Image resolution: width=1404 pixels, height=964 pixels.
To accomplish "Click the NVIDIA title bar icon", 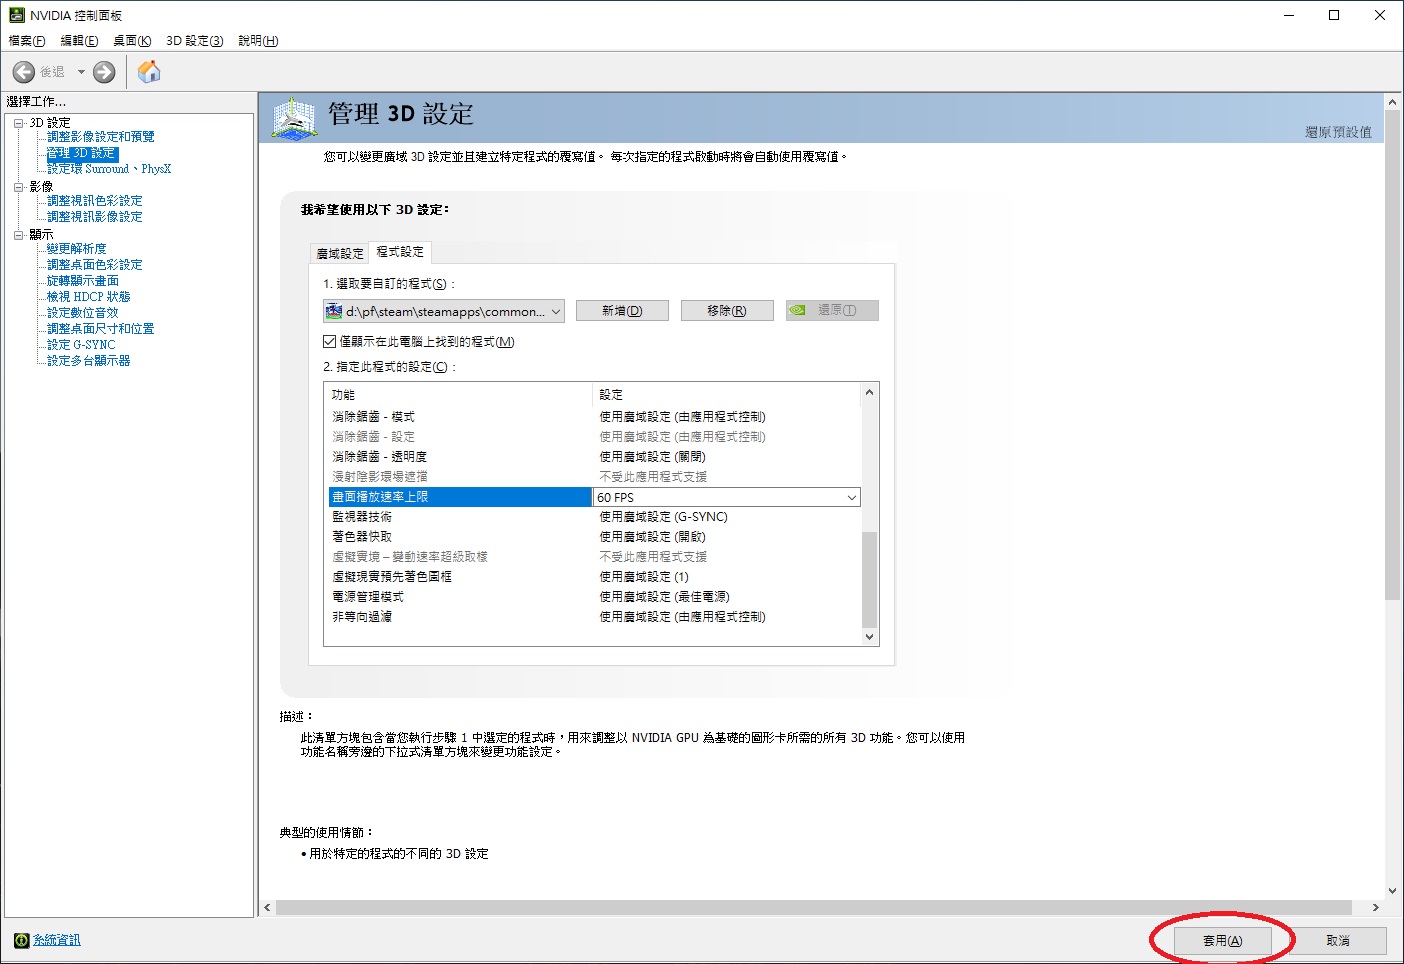I will [16, 15].
